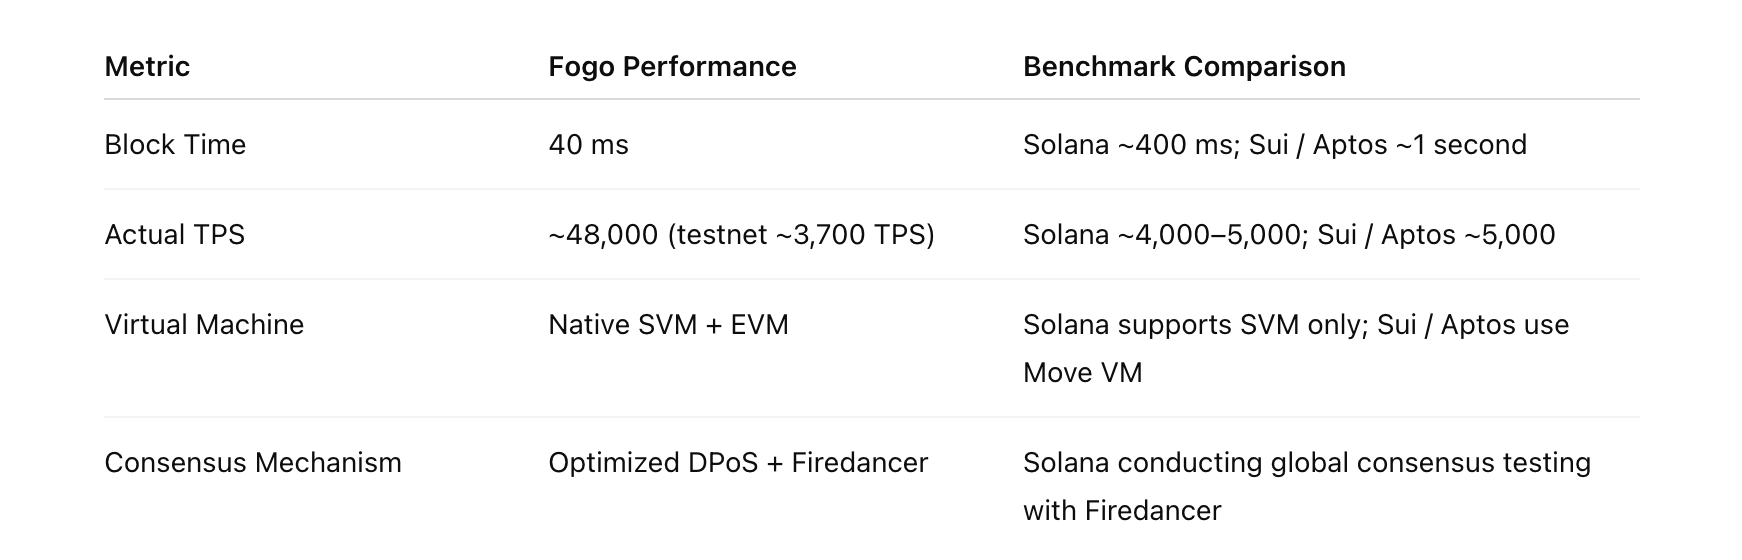The image size is (1742, 560).
Task: Click the Metric column header
Action: click(x=147, y=67)
